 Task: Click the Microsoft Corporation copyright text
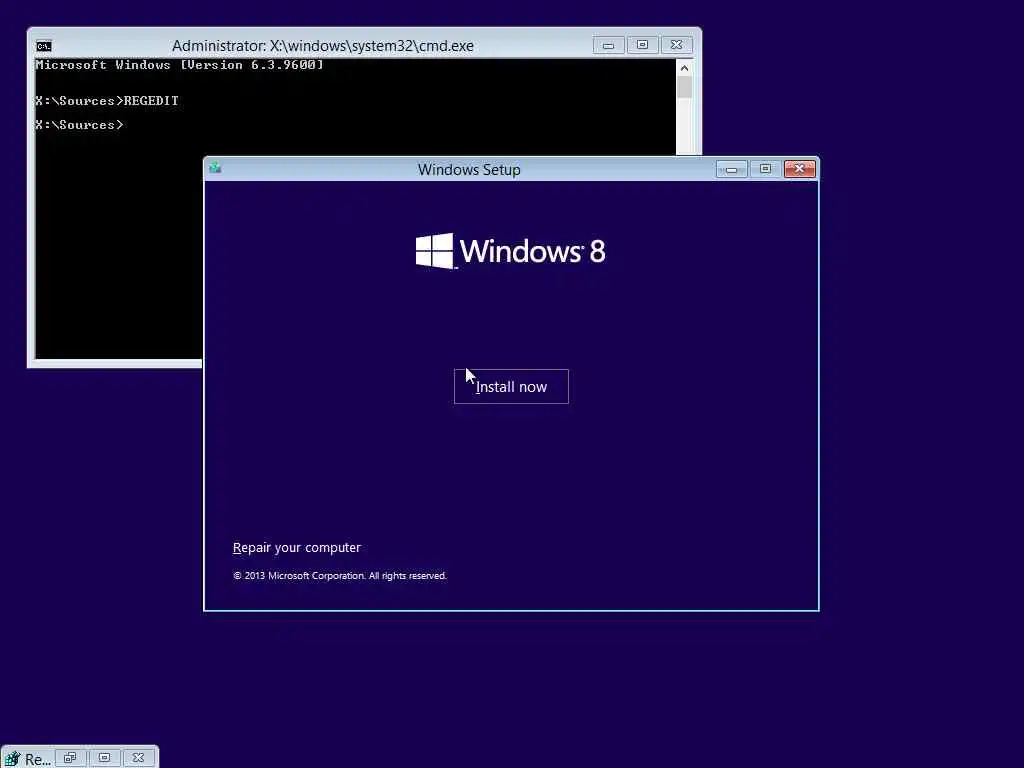[340, 575]
